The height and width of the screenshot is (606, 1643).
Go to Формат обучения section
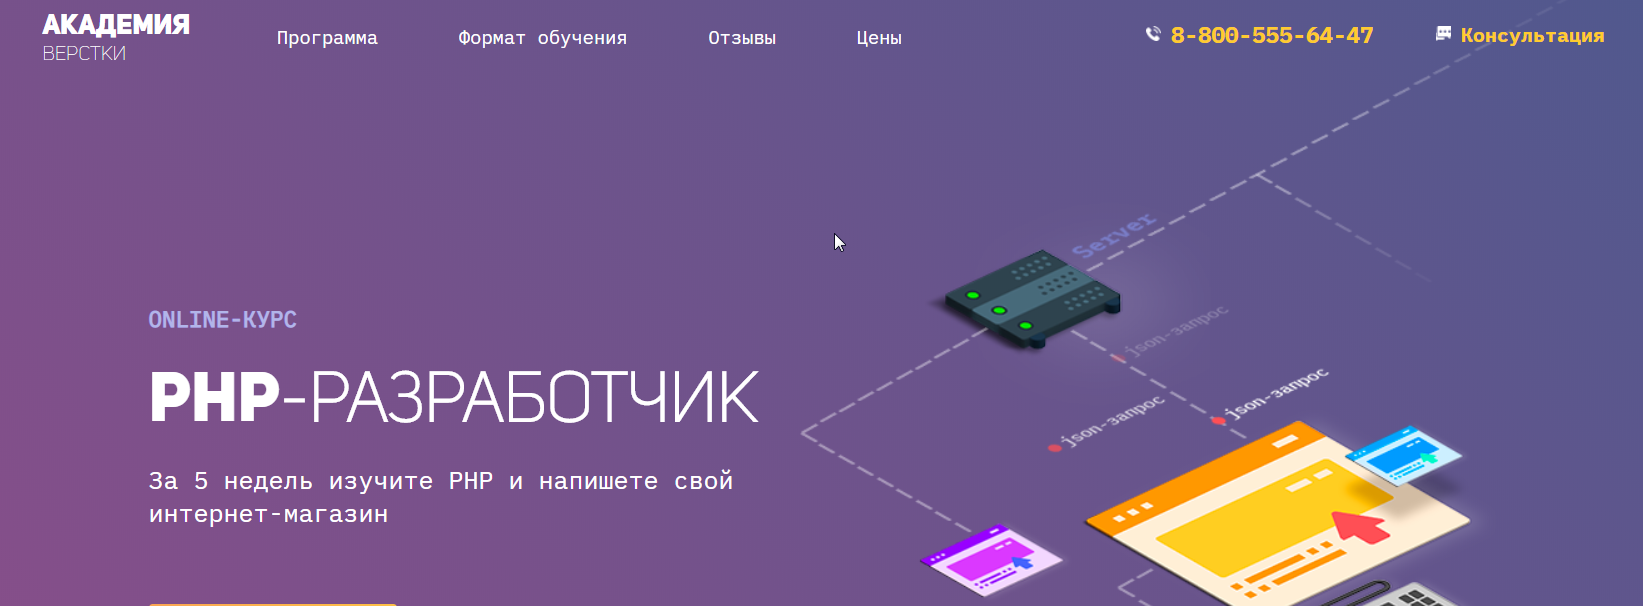point(542,38)
